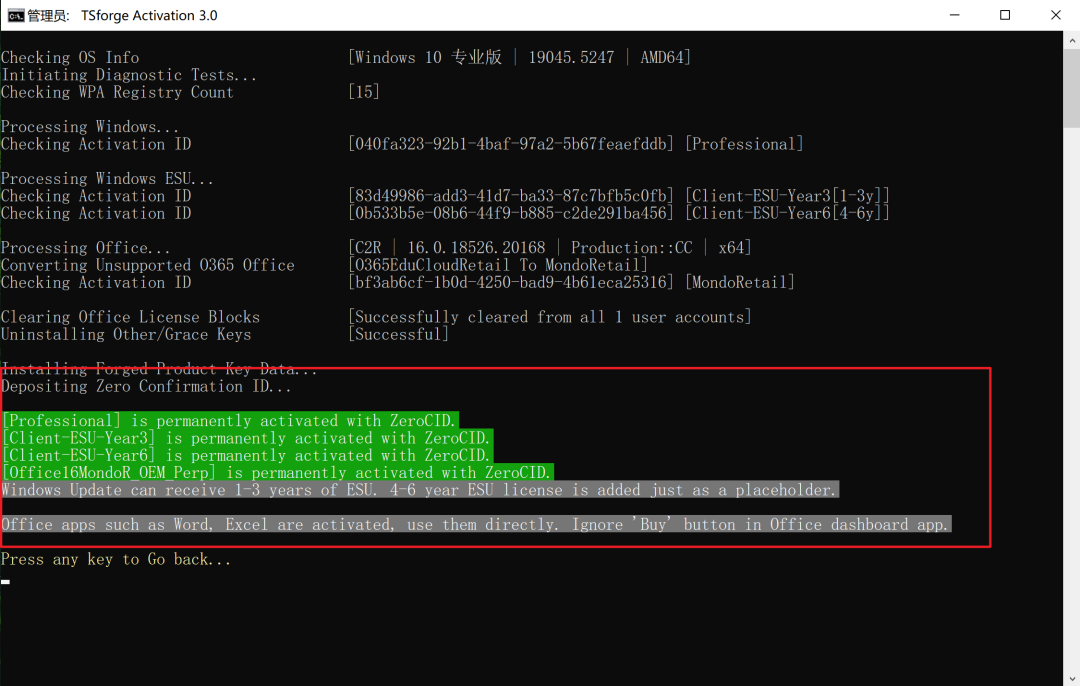Image resolution: width=1080 pixels, height=686 pixels.
Task: Click 'Processing Office...' line
Action: (x=85, y=248)
